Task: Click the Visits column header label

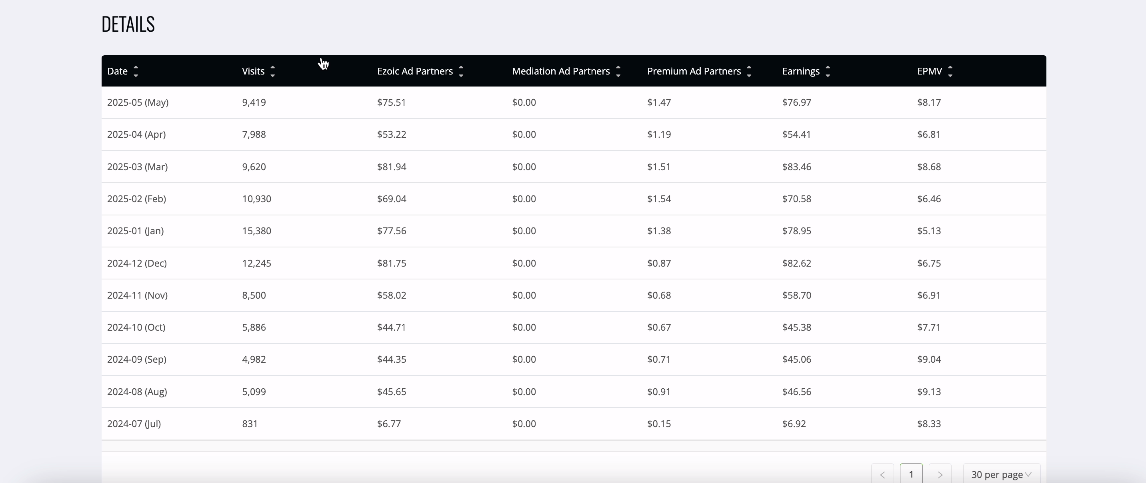Action: click(253, 72)
